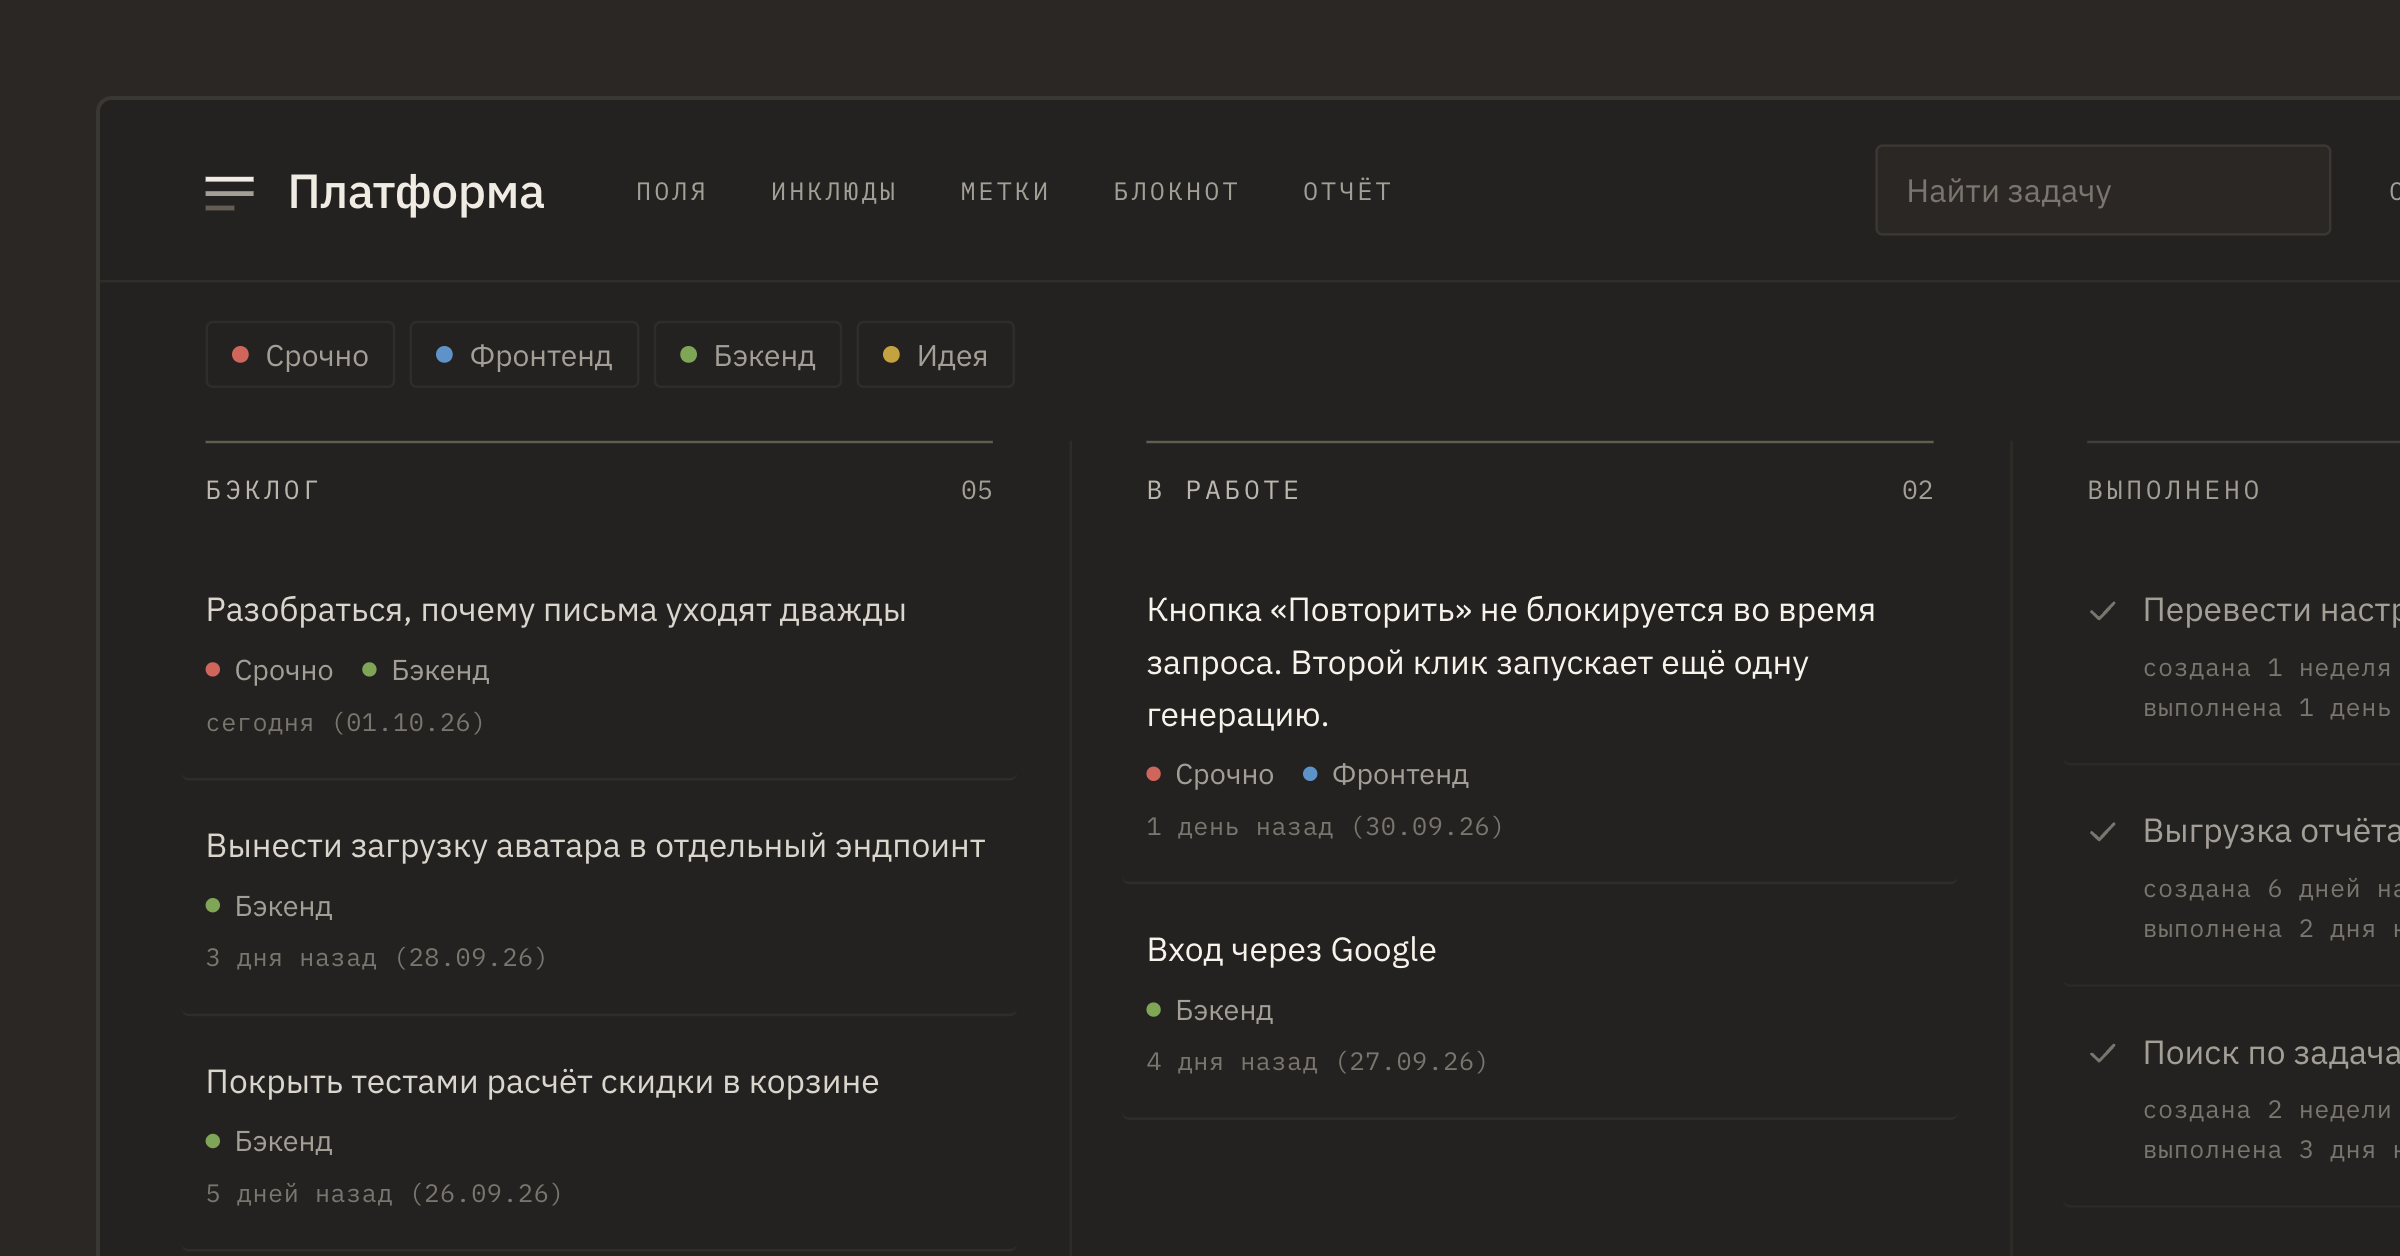Click the Фронтенд tag on the Повторить task
Image resolution: width=2400 pixels, height=1256 pixels.
click(1386, 774)
